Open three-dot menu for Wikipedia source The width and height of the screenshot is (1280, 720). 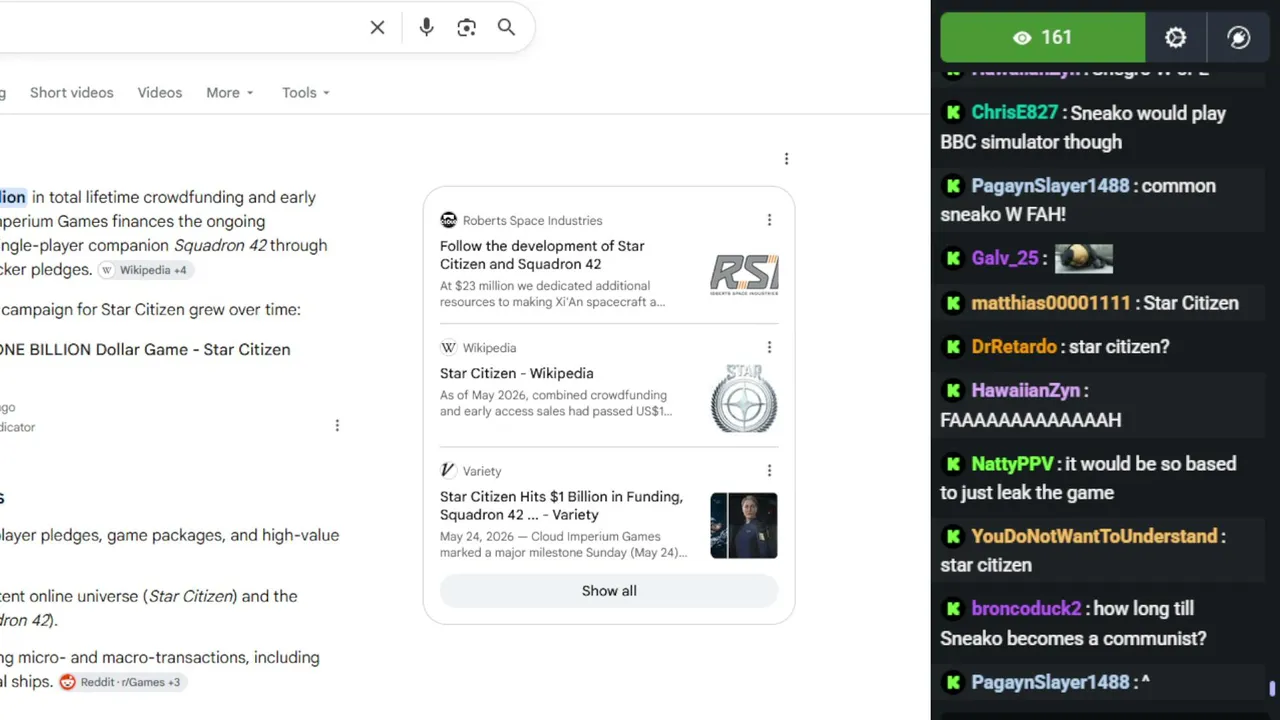point(769,347)
